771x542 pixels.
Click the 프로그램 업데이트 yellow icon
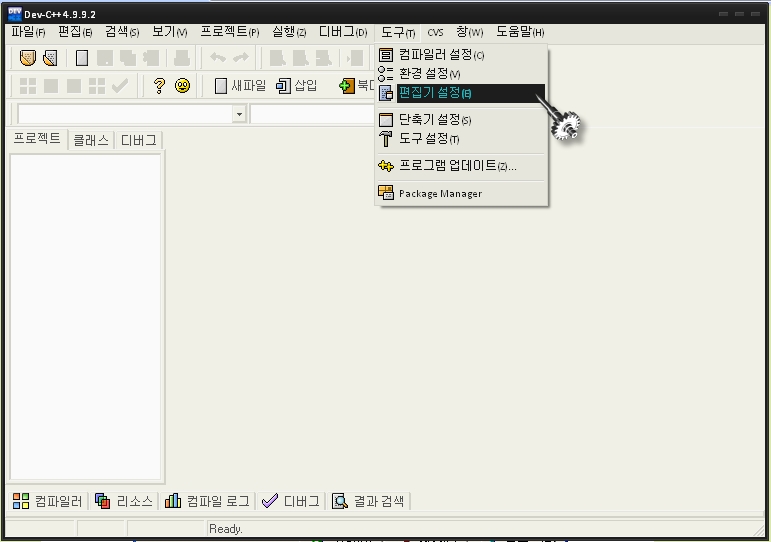[x=386, y=166]
